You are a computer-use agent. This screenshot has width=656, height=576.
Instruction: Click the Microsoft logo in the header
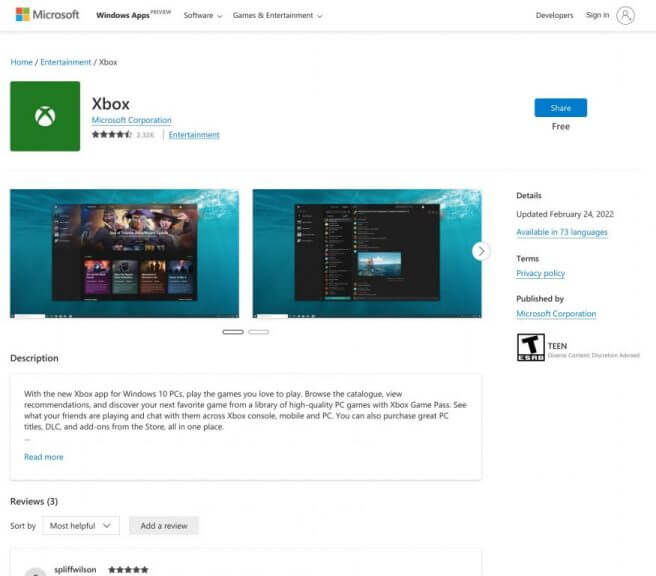coord(47,15)
